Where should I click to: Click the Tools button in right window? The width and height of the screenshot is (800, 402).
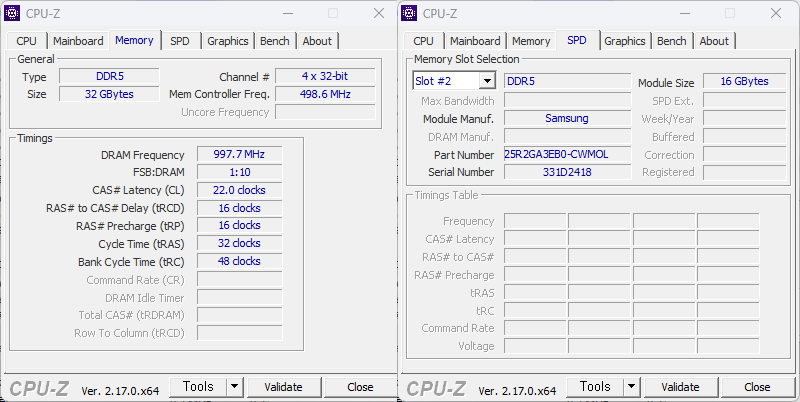tap(595, 387)
